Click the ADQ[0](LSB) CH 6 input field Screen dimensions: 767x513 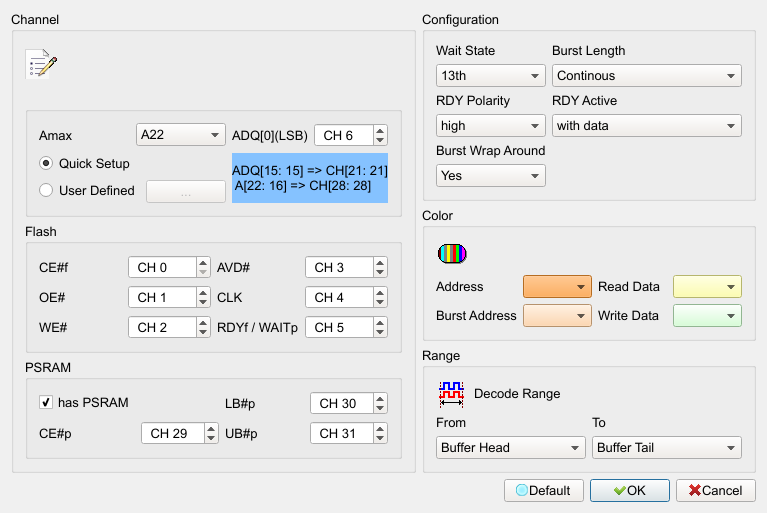click(344, 135)
